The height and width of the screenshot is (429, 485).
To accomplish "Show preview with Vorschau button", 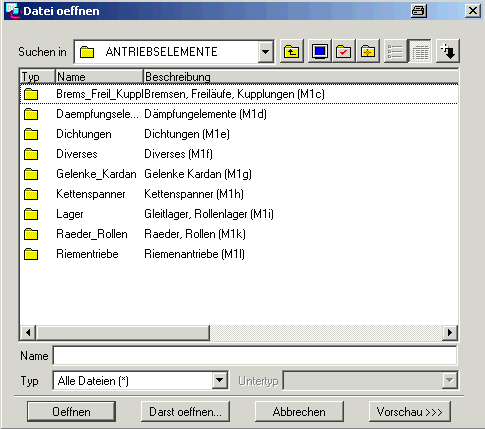I will [410, 412].
